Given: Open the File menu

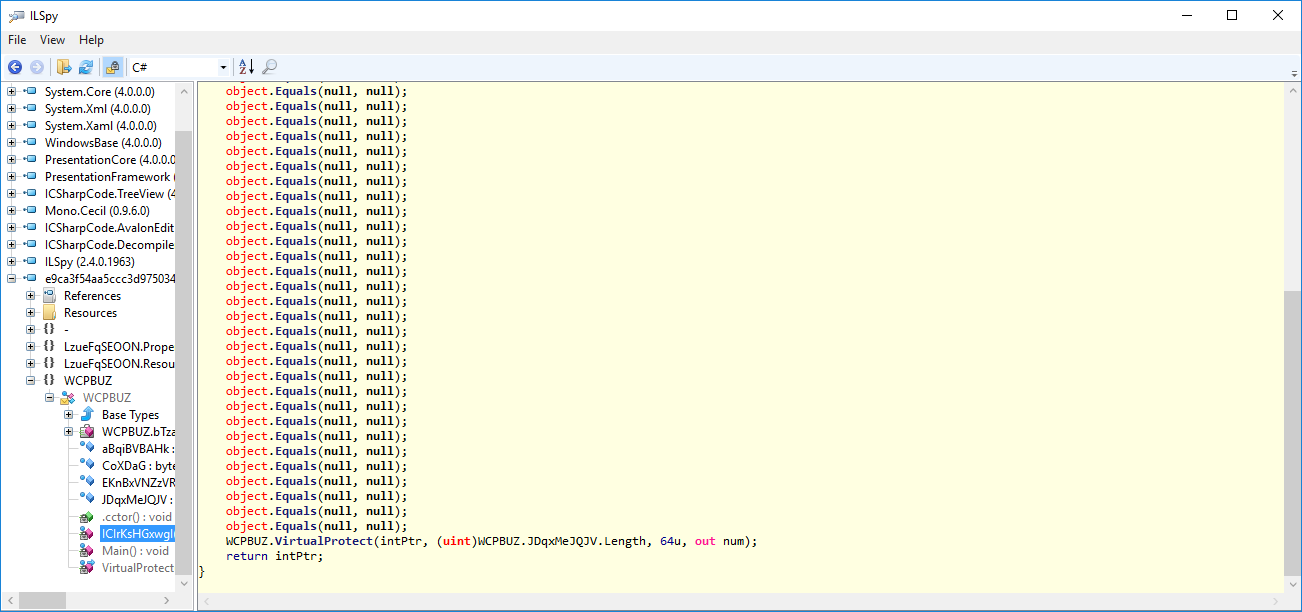Looking at the screenshot, I should pos(17,40).
